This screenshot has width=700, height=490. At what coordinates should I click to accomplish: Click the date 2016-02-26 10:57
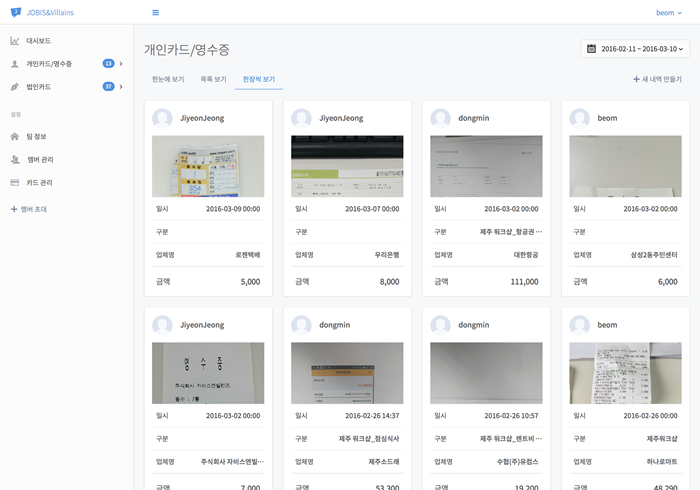(511, 415)
